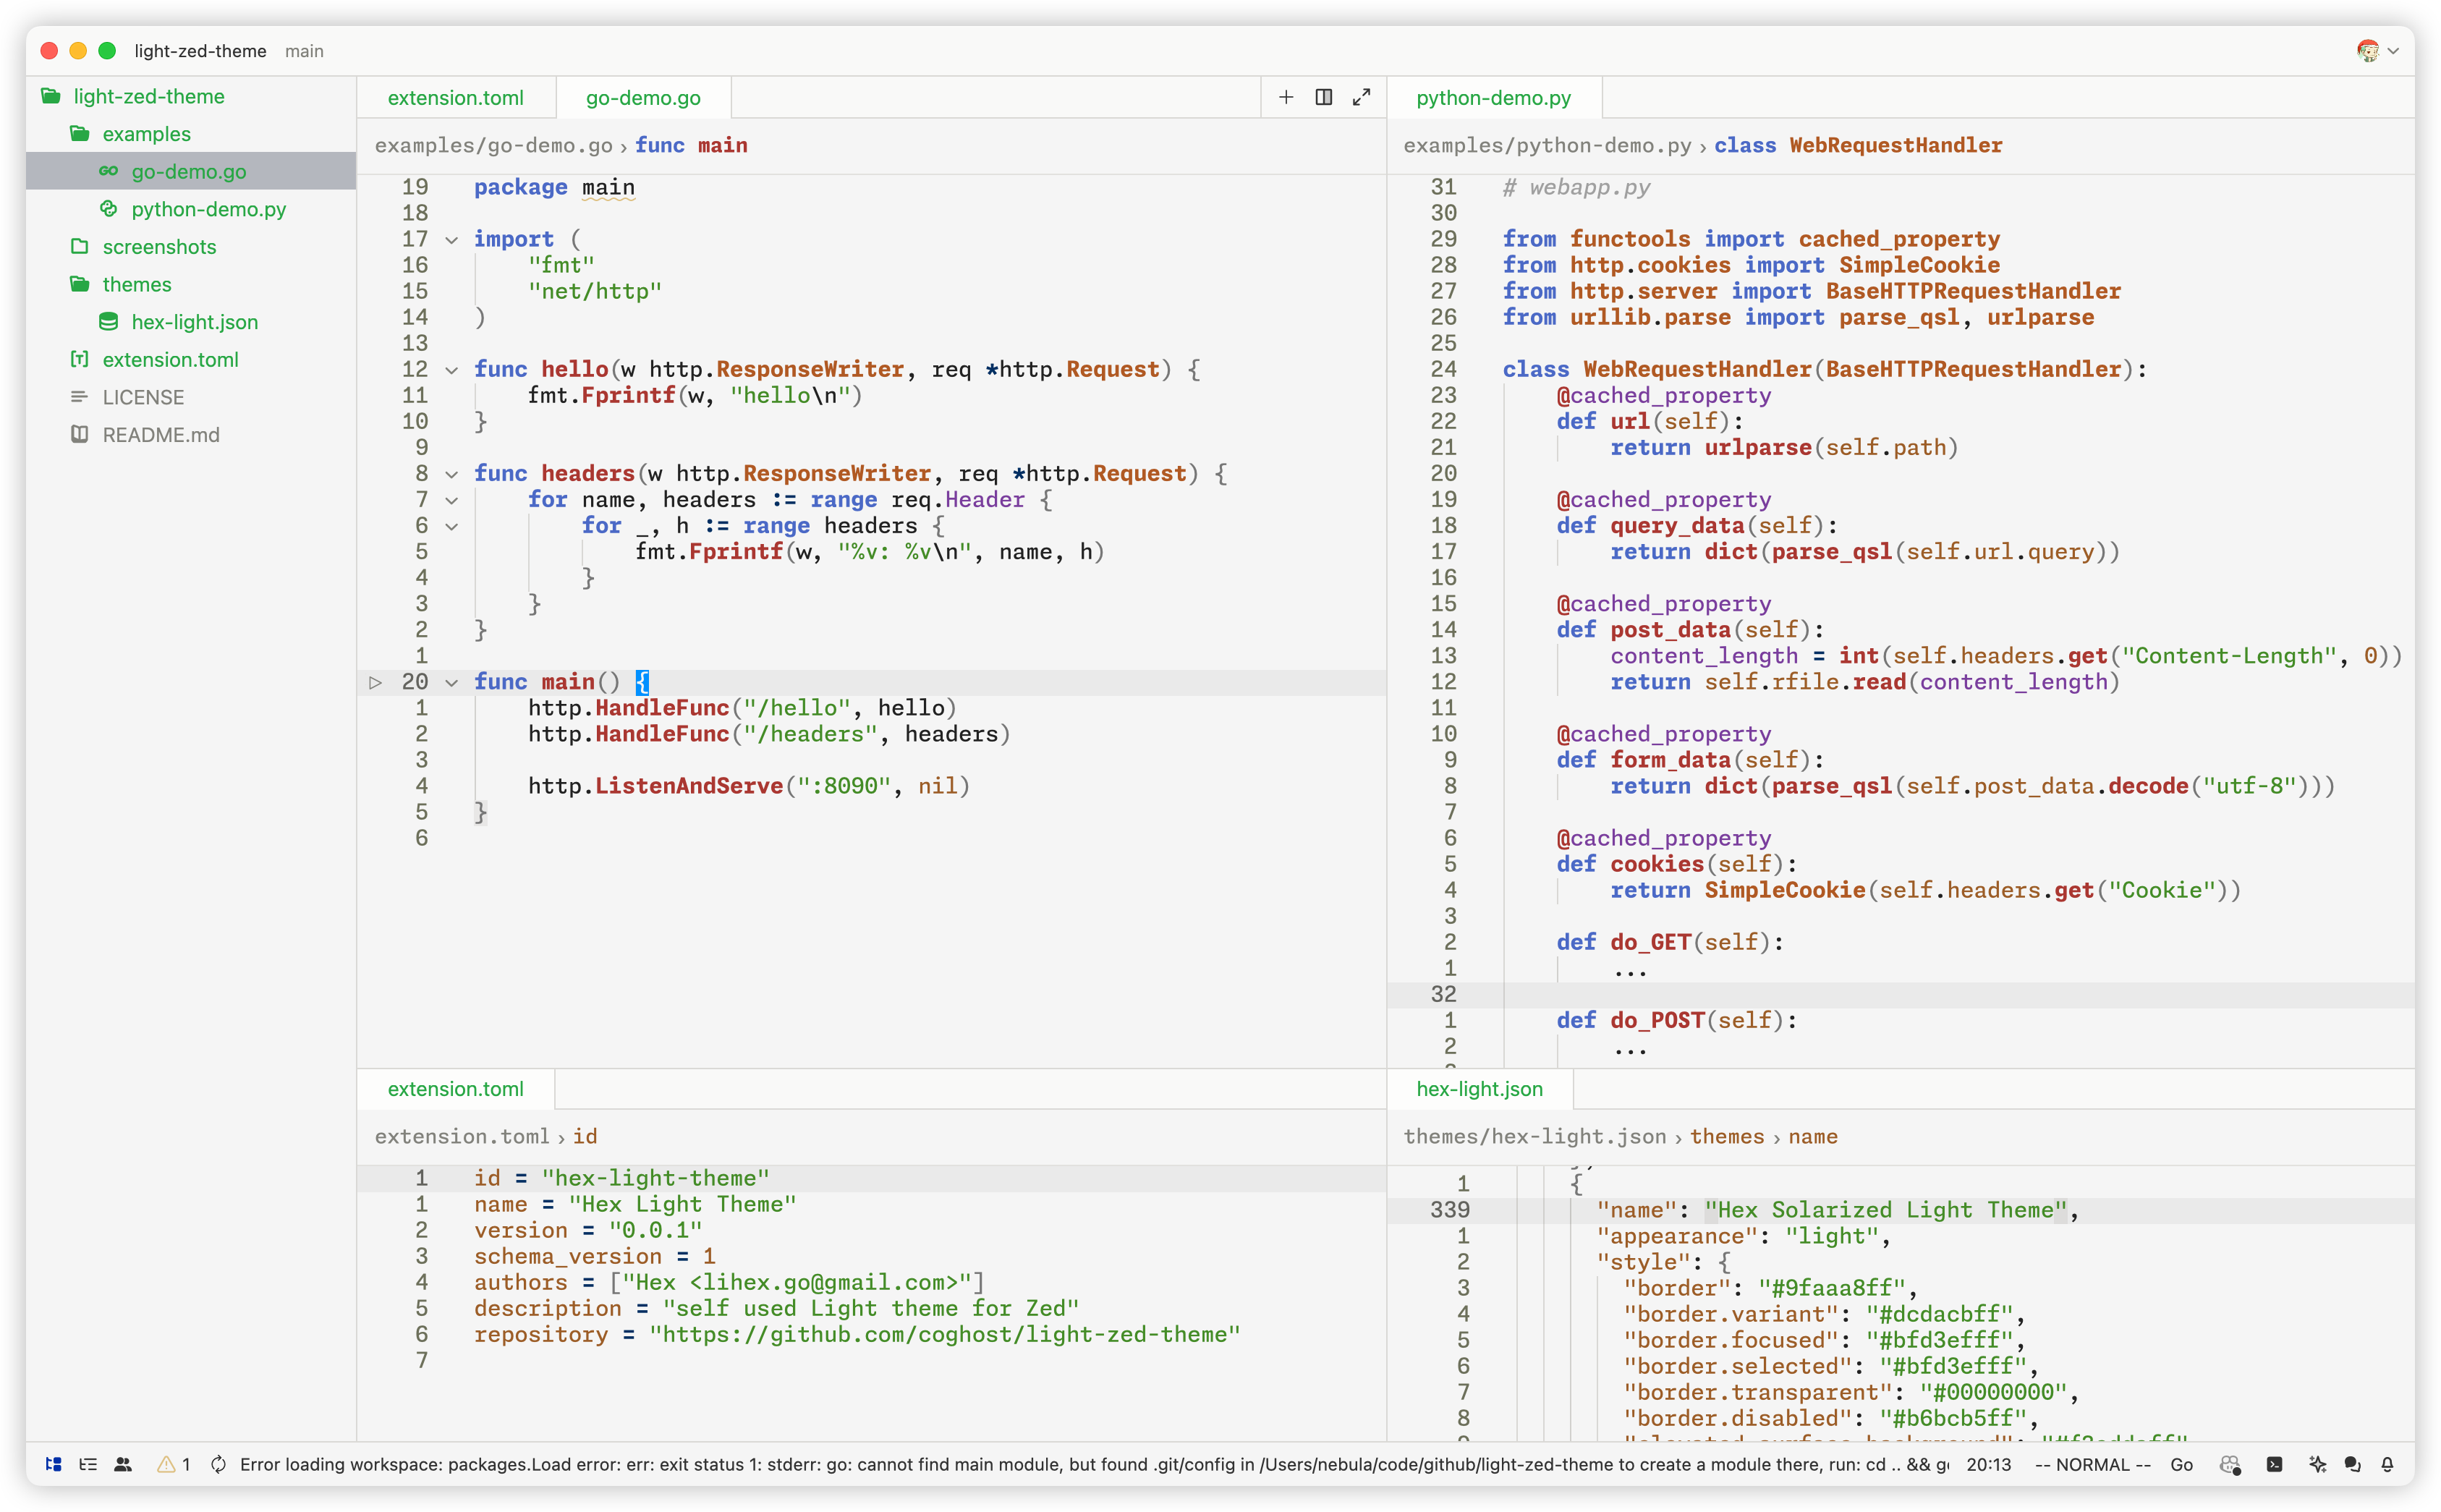Click the book icon beside README.md

coord(79,435)
